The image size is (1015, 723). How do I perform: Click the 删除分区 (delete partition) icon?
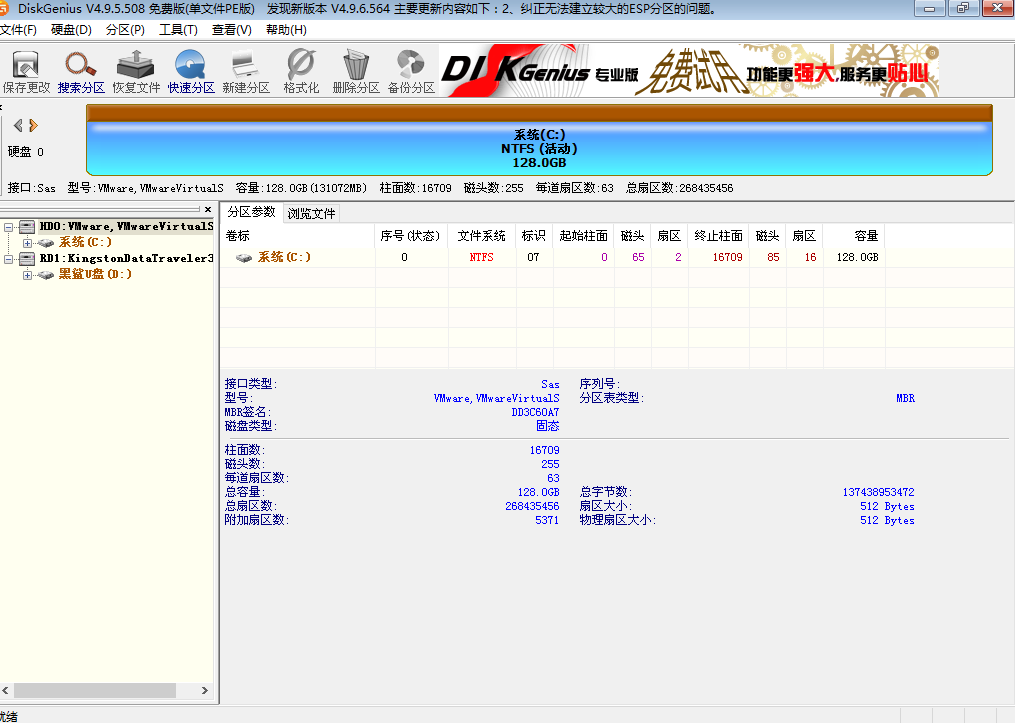355,70
